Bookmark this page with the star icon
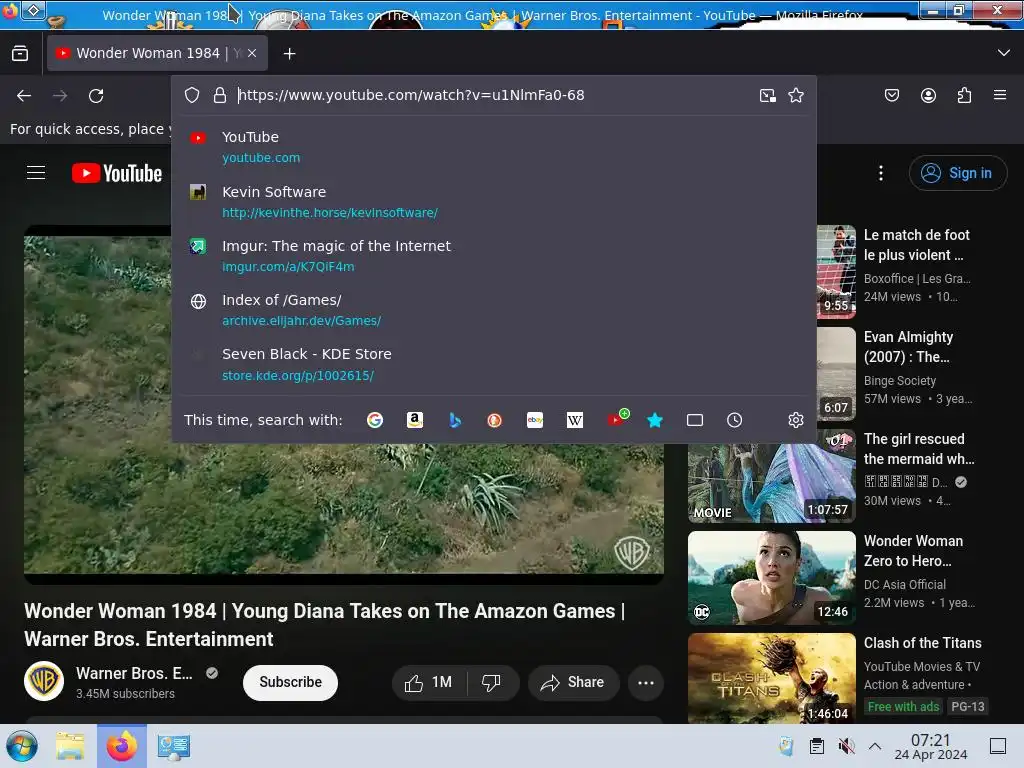Screen dimensions: 1024x768 click(795, 95)
